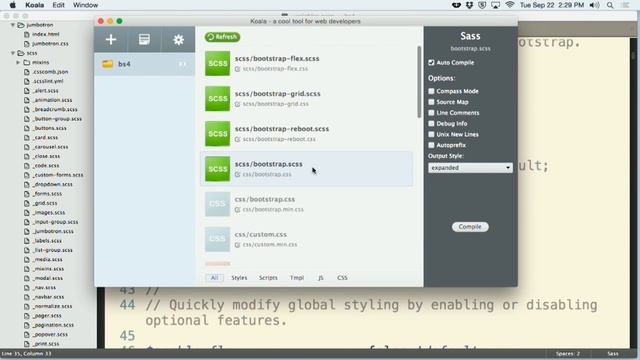
Task: Select the Scripts filter tab
Action: click(x=268, y=278)
